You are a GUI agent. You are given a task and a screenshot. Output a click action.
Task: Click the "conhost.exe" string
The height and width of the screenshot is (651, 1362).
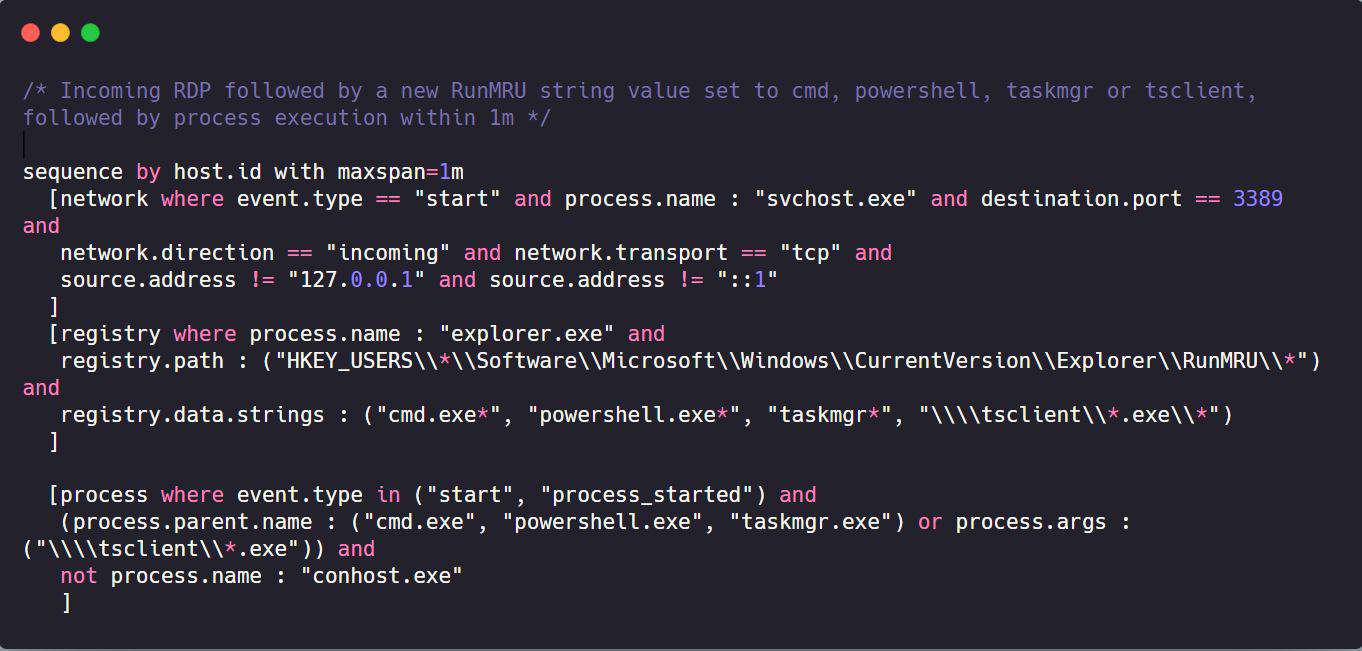382,576
